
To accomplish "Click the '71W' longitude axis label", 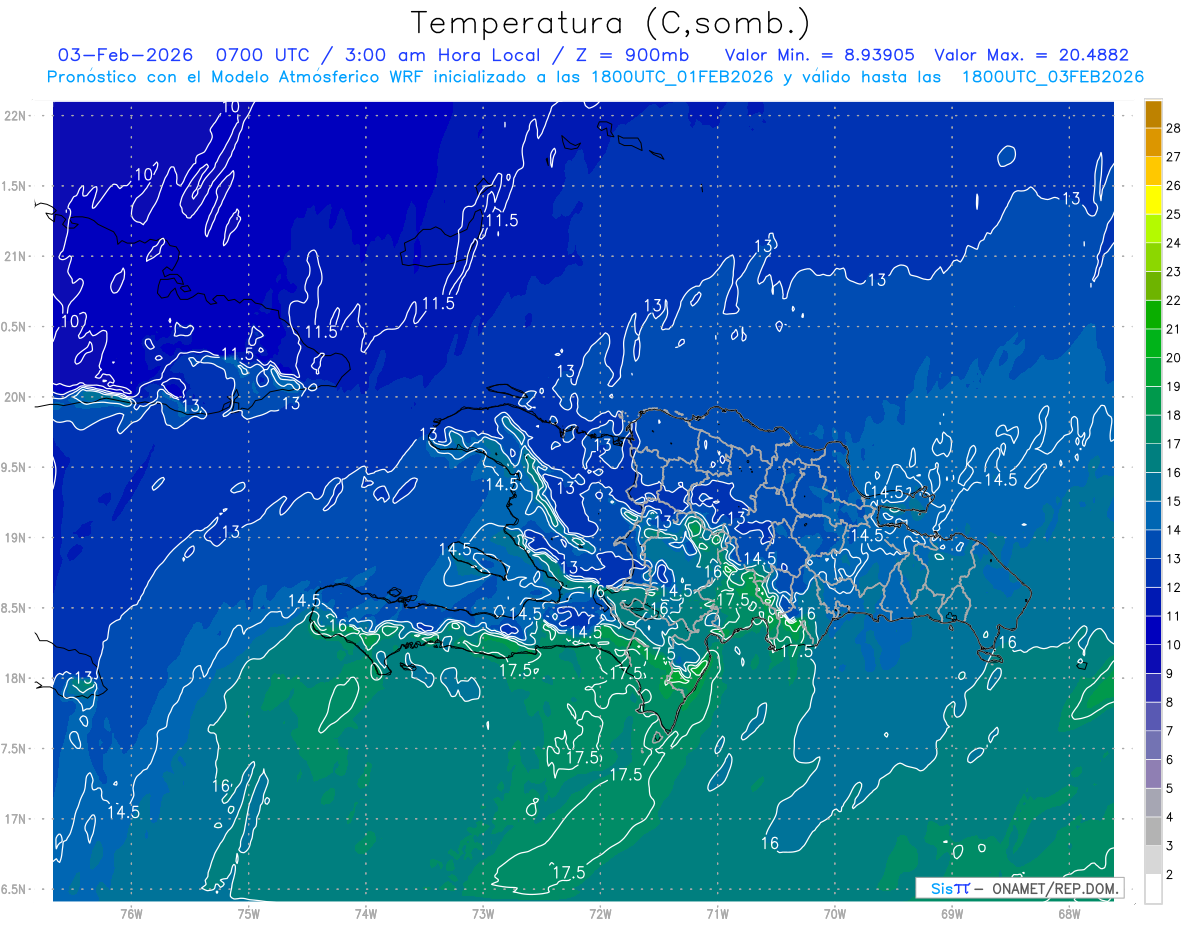I will pyautogui.click(x=717, y=913).
